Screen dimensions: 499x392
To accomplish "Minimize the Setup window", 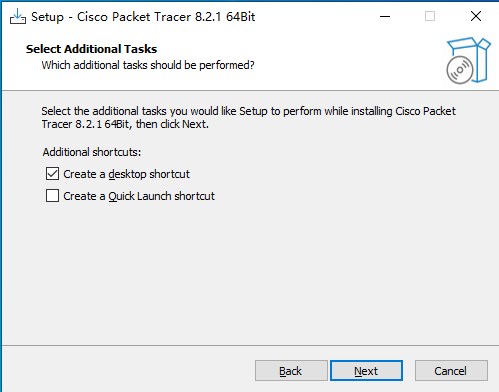I will tap(385, 16).
